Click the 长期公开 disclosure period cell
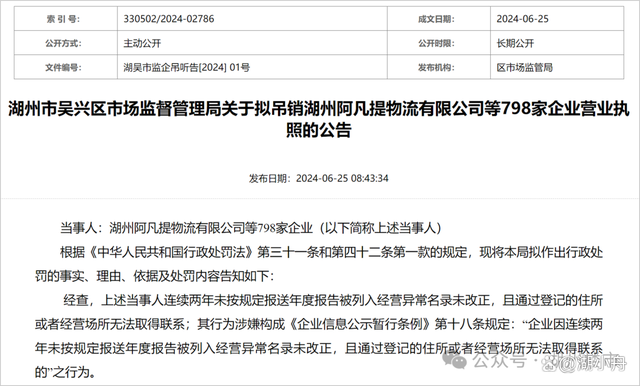640x386 pixels. coord(557,43)
